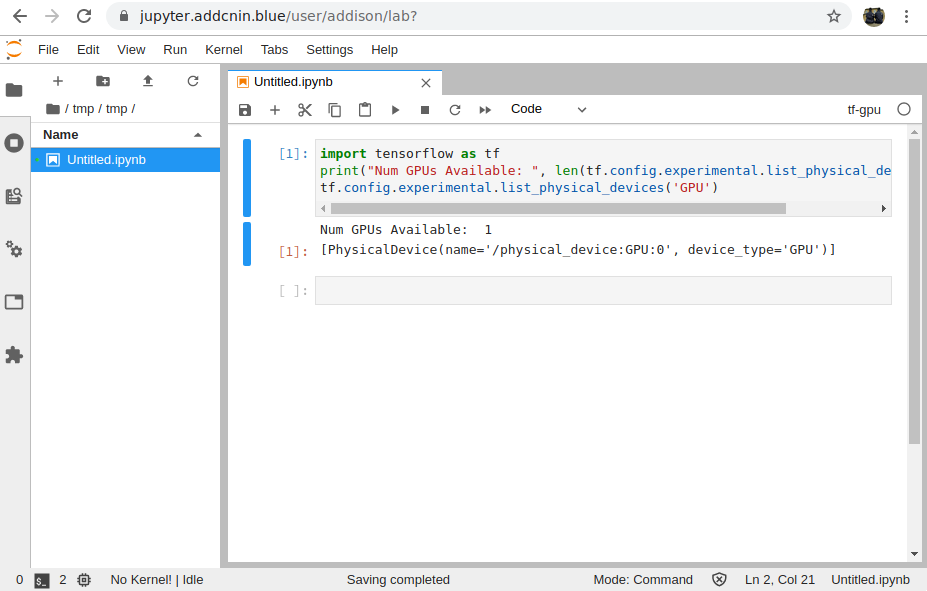This screenshot has width=927, height=591.
Task: Close the Untitled.ipynb tab
Action: (x=426, y=83)
